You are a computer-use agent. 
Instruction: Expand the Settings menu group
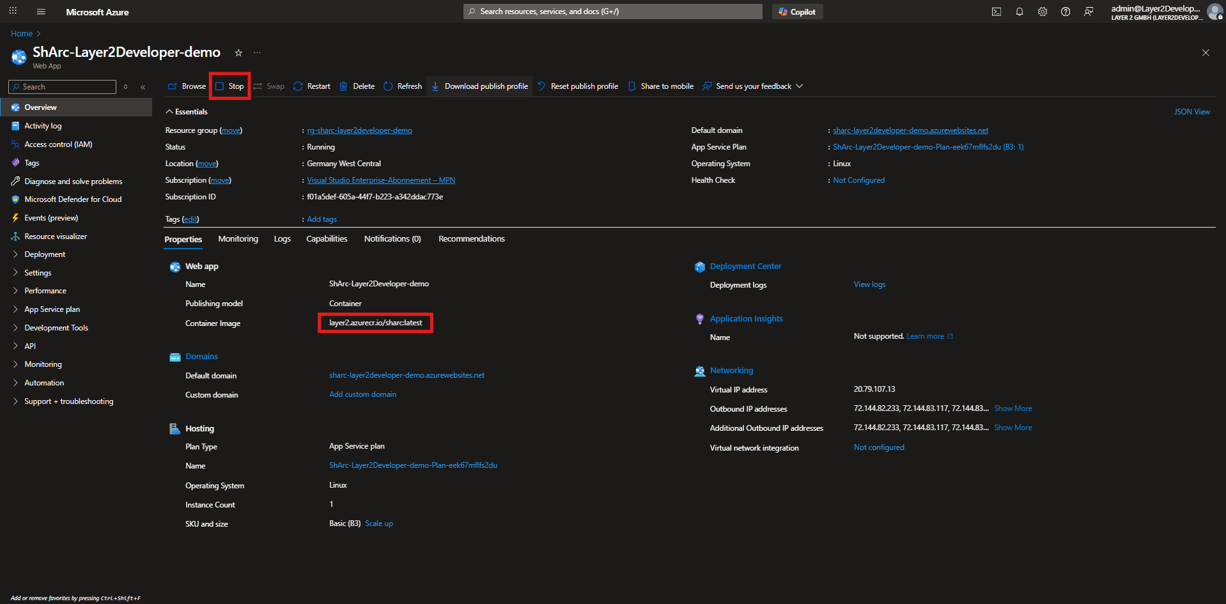point(37,273)
